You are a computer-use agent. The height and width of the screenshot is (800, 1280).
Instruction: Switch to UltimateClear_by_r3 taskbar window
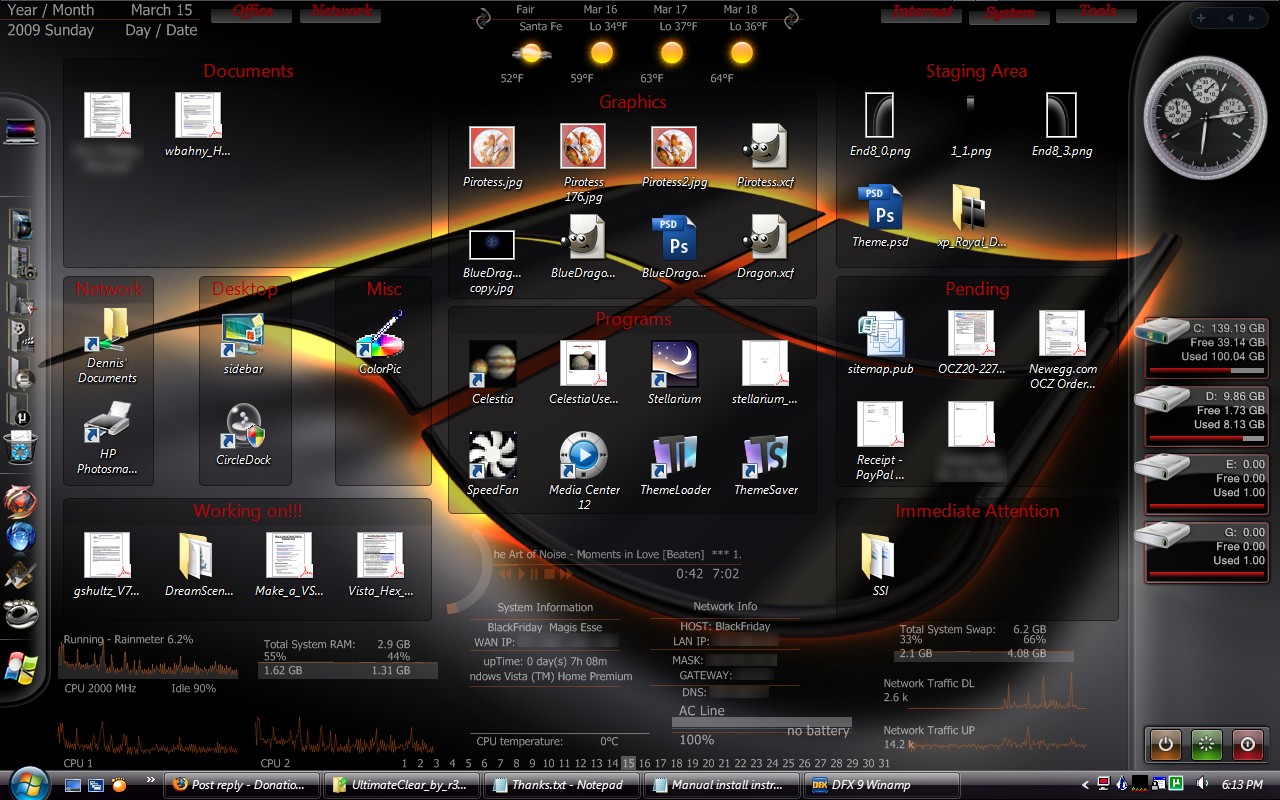click(x=402, y=785)
